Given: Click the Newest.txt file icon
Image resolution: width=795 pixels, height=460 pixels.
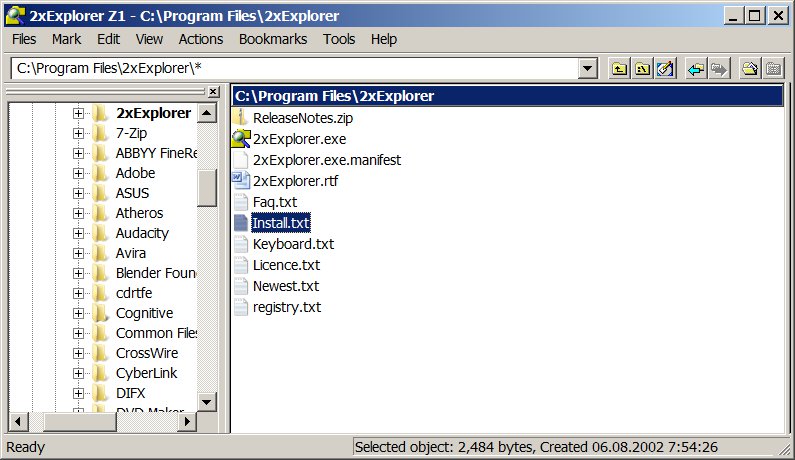Looking at the screenshot, I should [x=241, y=286].
